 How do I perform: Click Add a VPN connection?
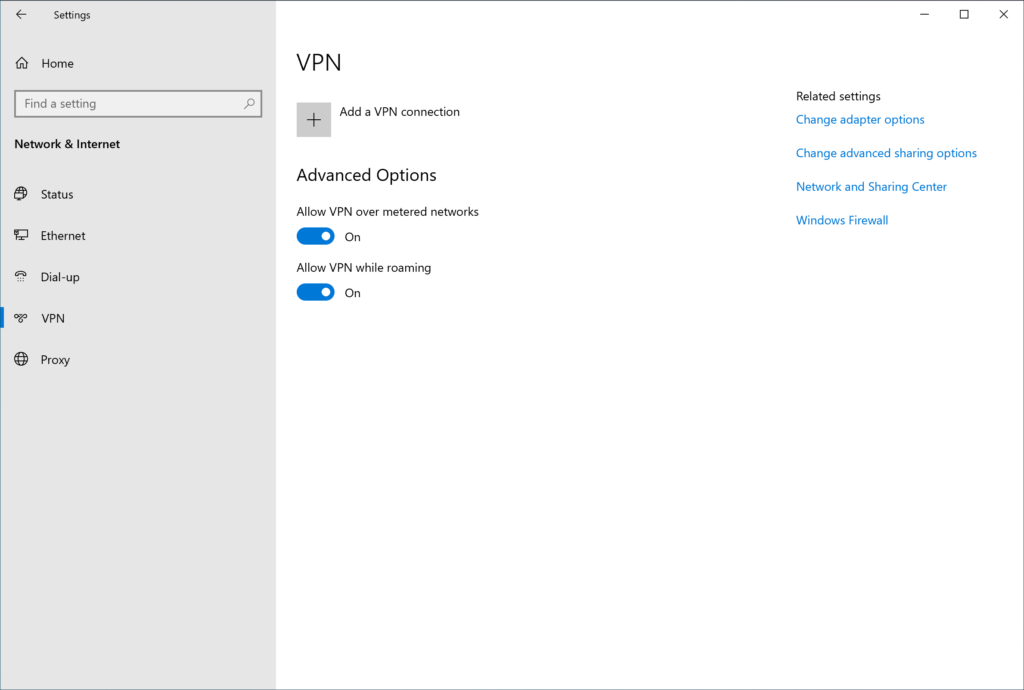coord(399,112)
